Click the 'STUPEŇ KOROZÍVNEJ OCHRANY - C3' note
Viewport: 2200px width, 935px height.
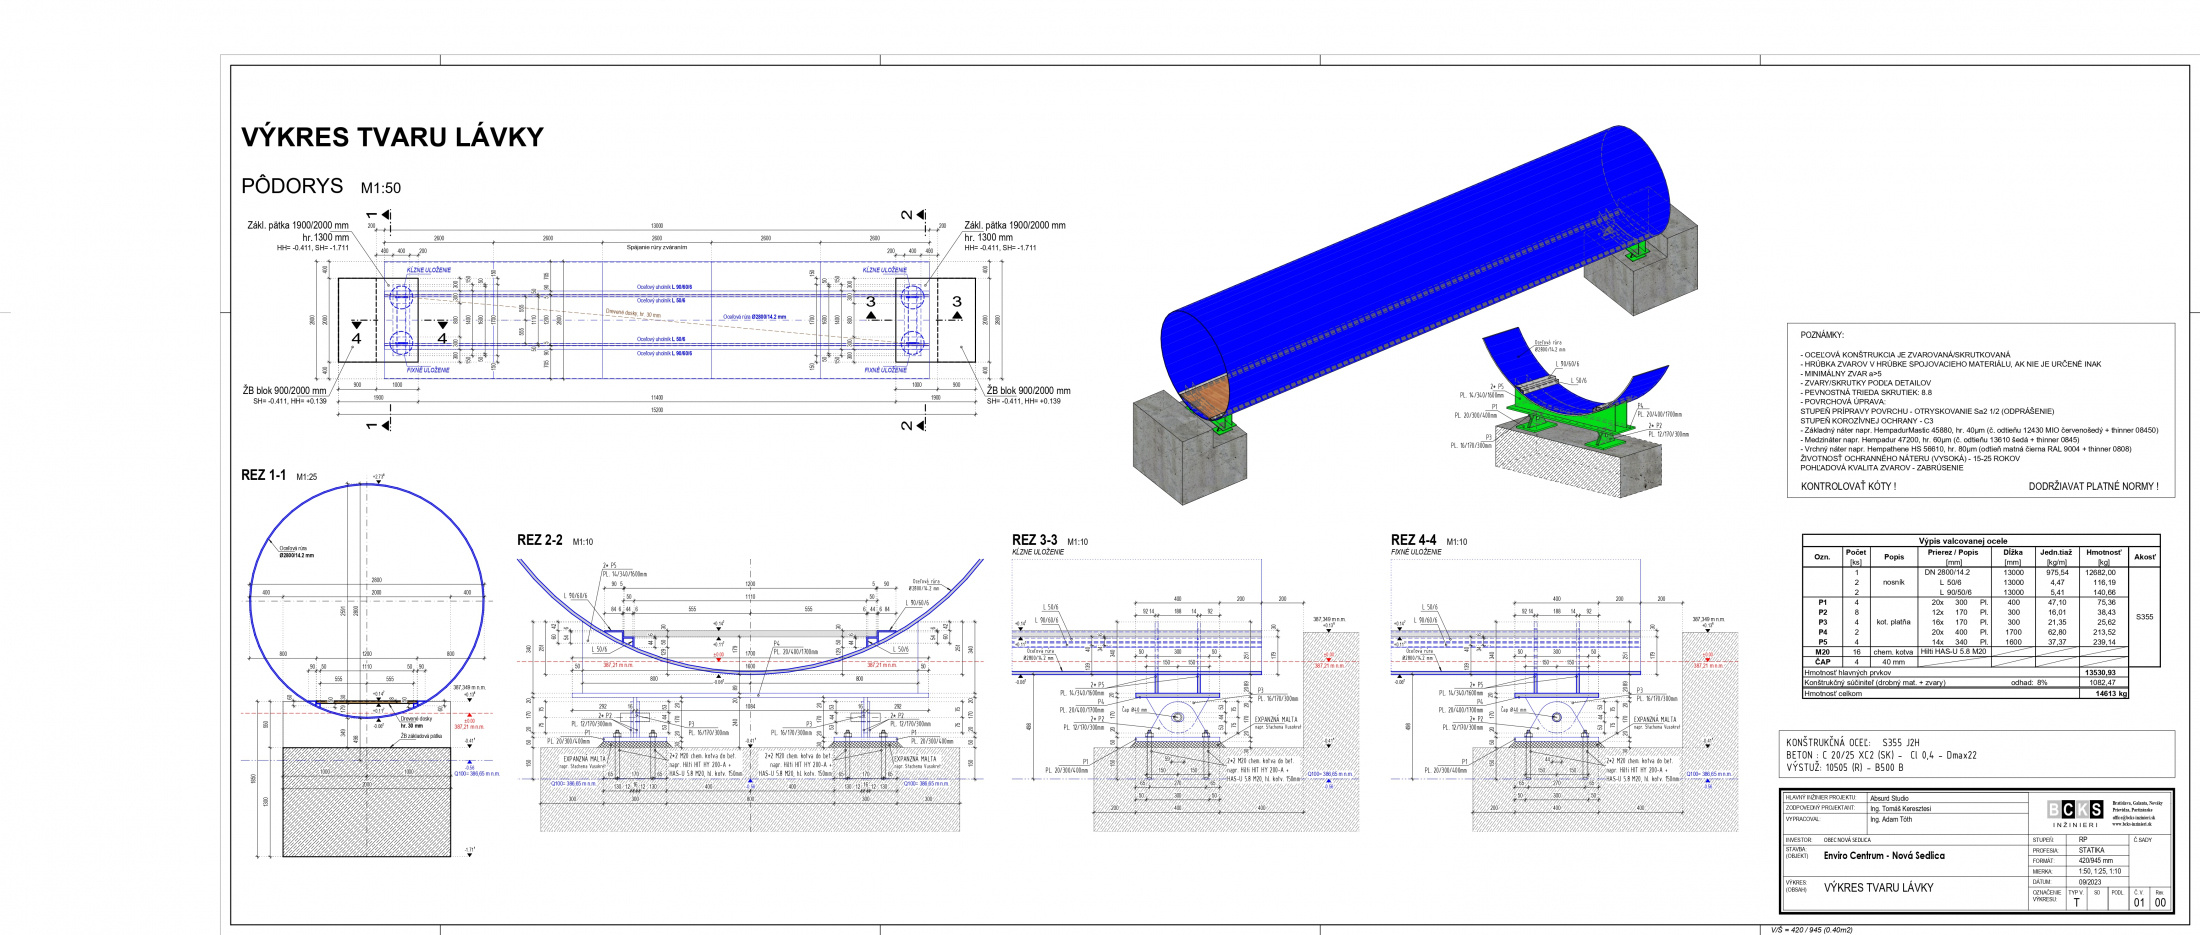click(x=1867, y=421)
